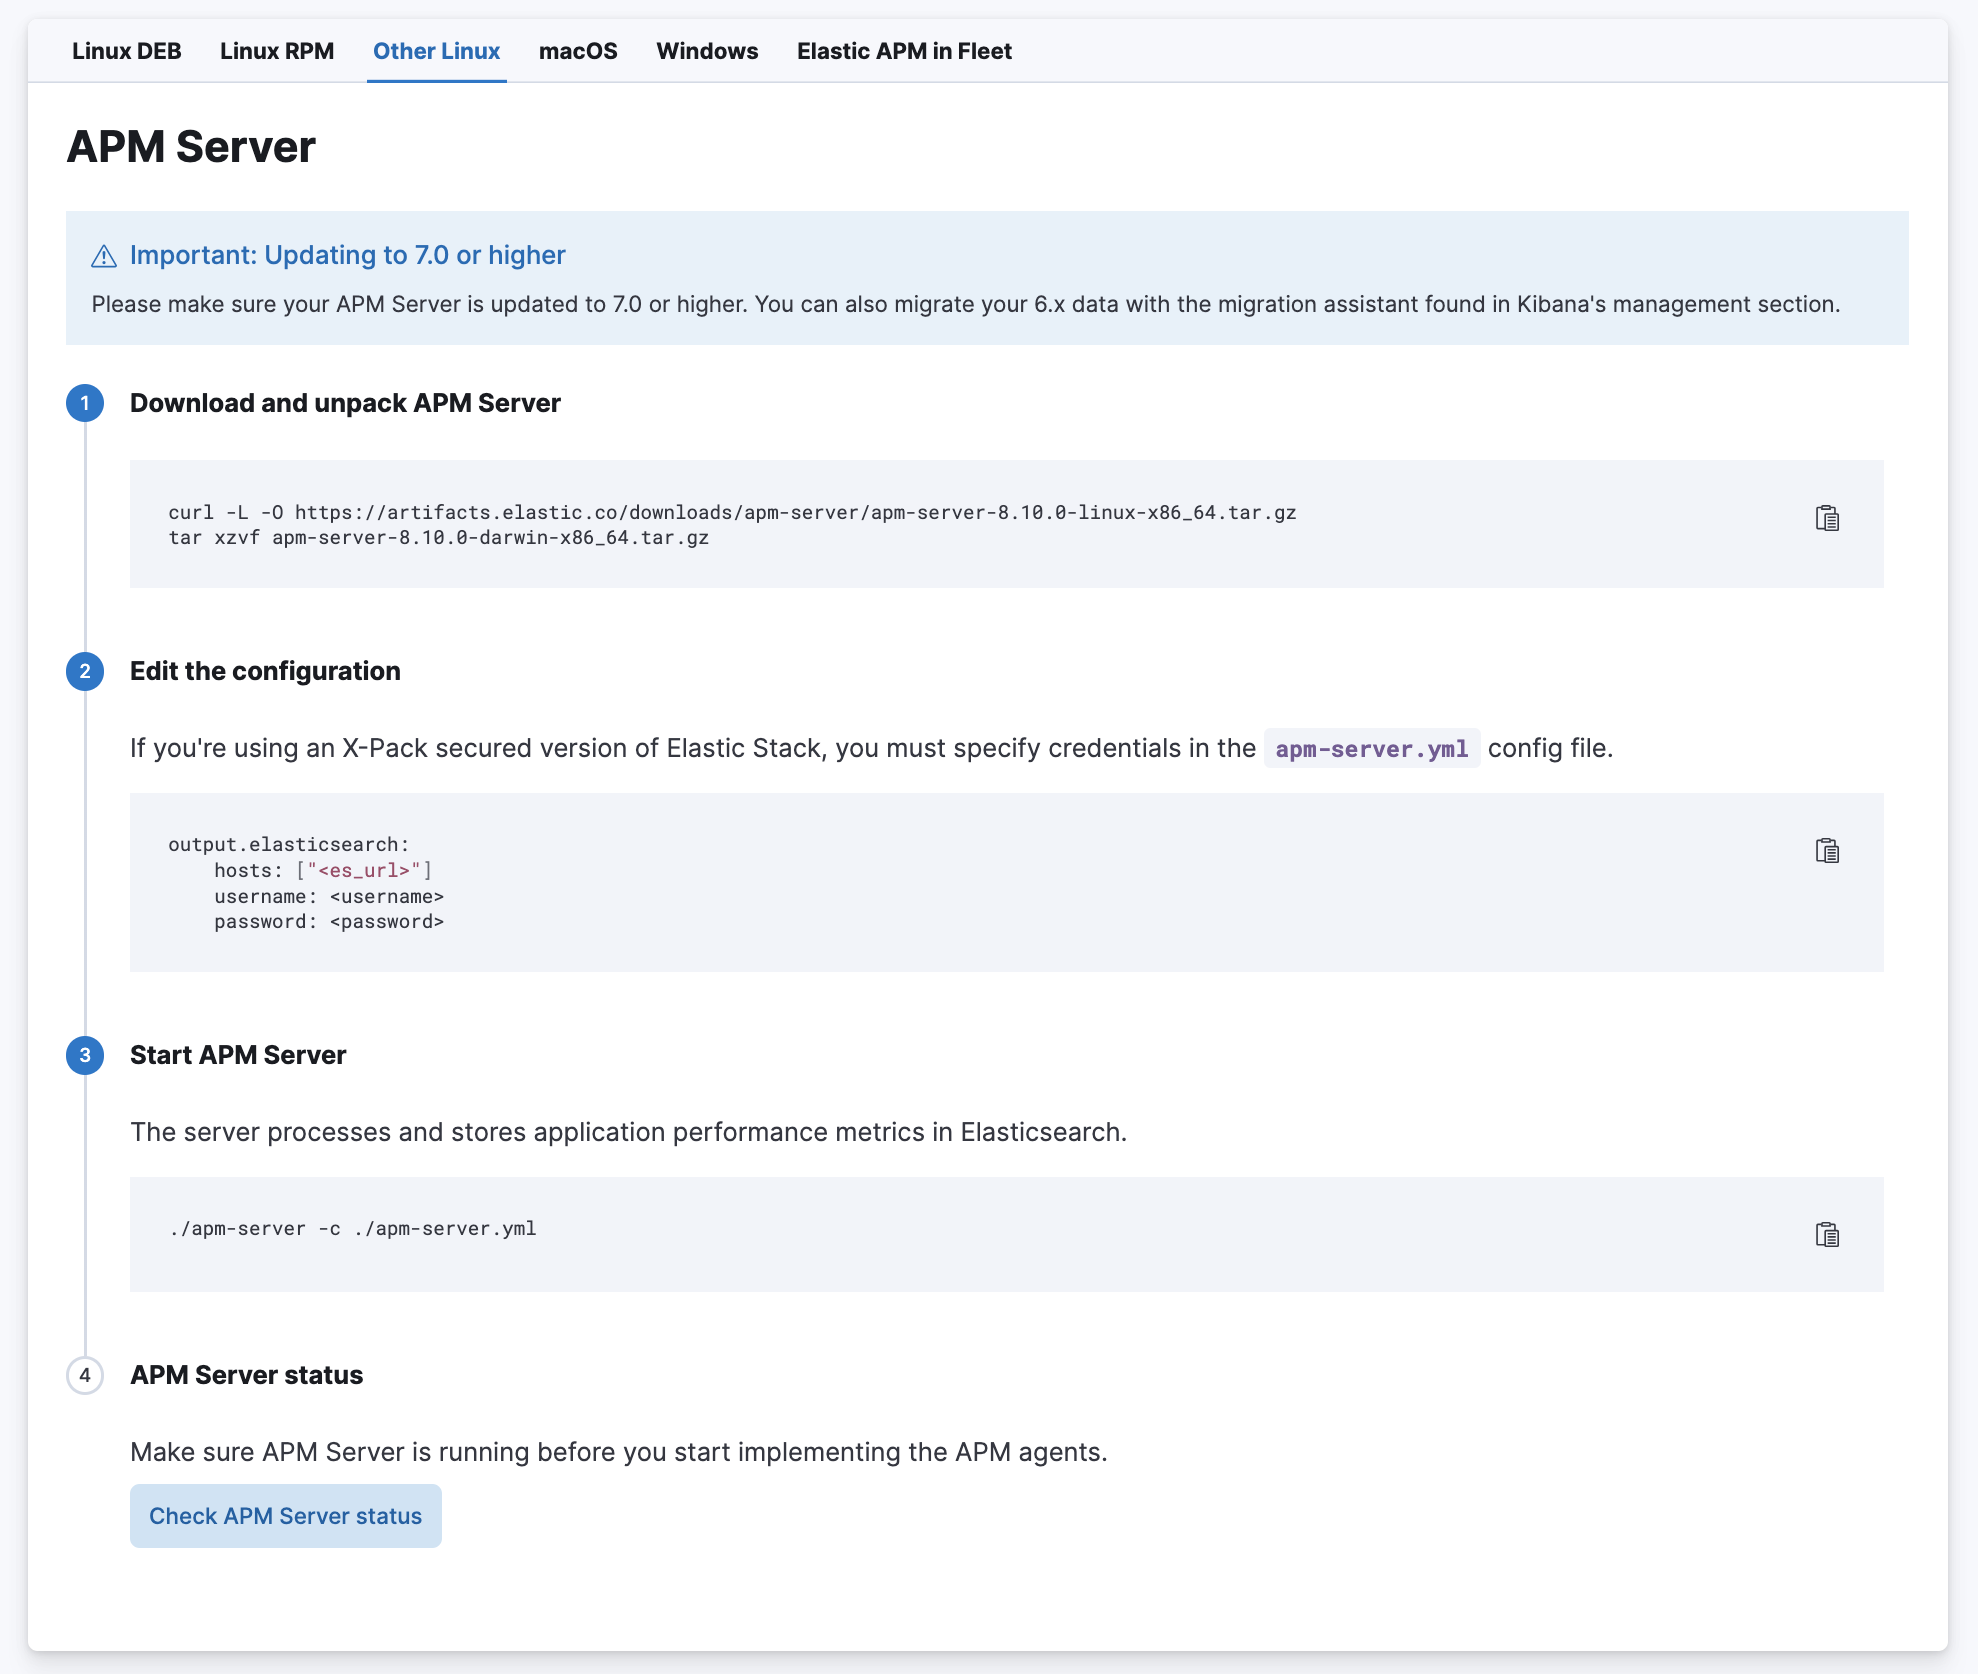
Task: Click the apm-server.yml inline code
Action: (1372, 749)
